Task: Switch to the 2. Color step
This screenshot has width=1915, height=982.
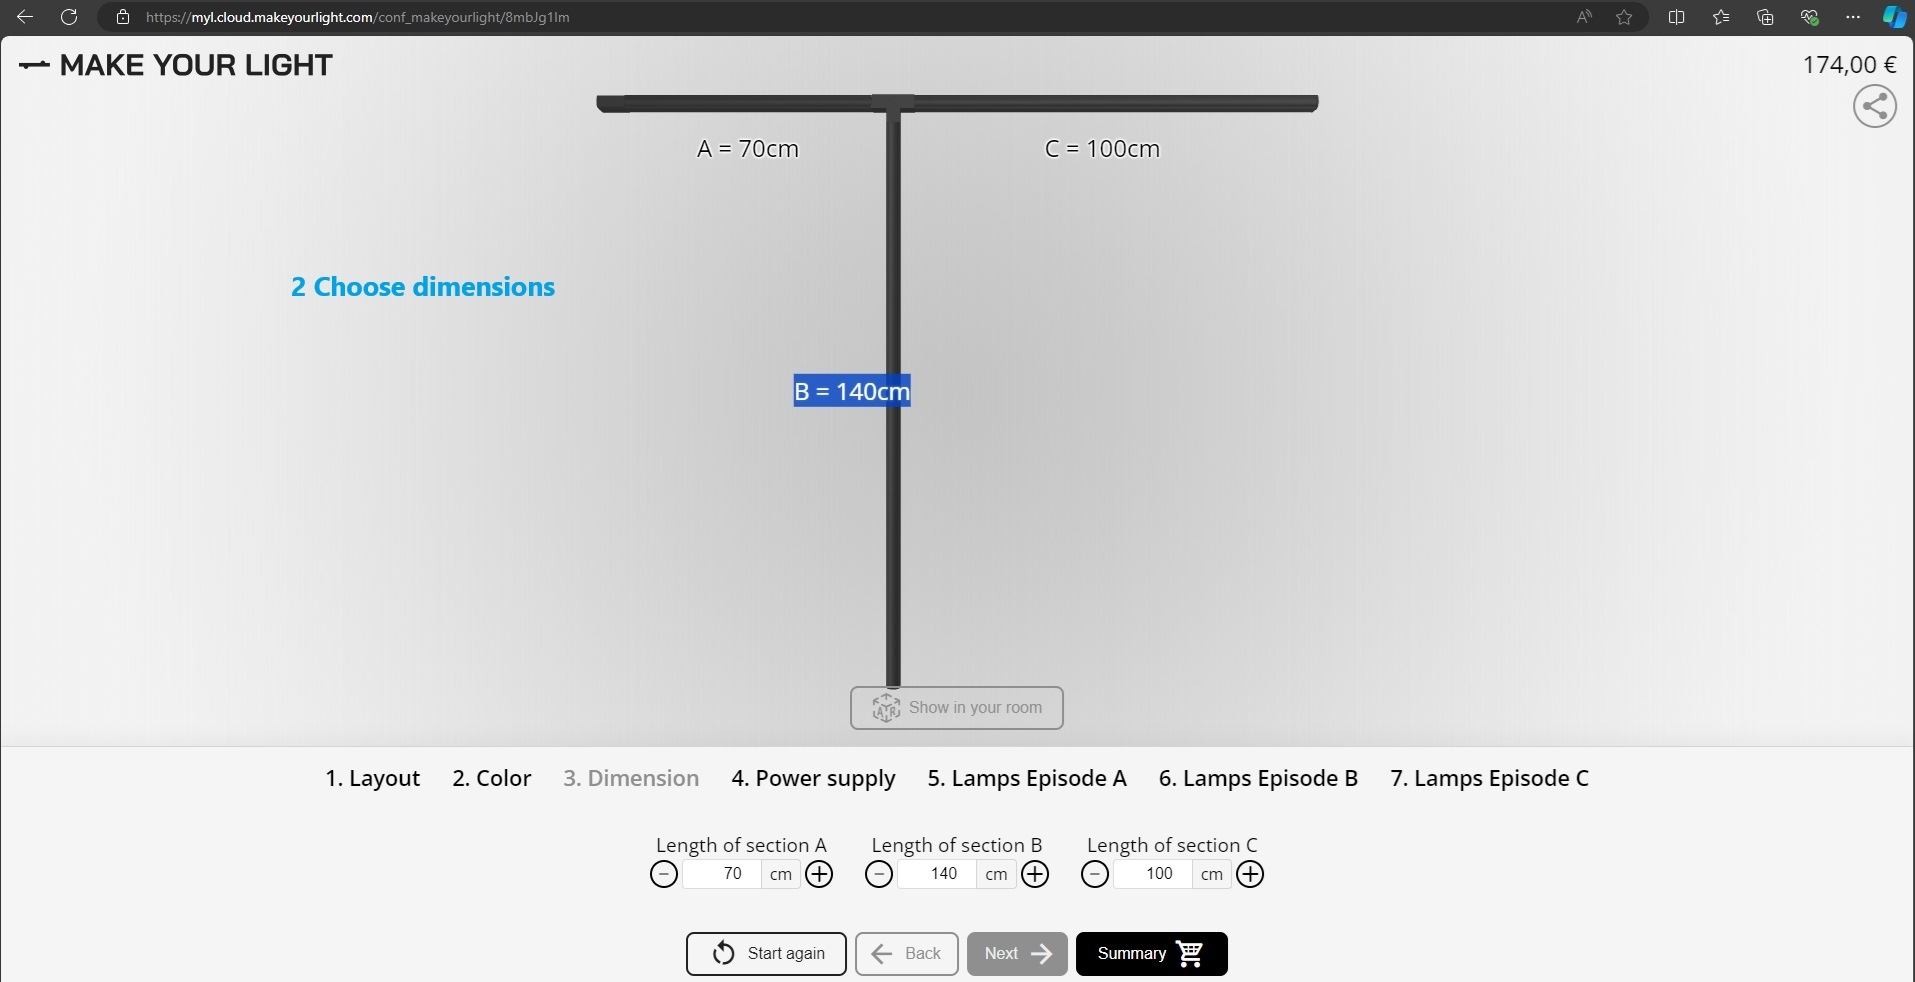Action: coord(491,778)
